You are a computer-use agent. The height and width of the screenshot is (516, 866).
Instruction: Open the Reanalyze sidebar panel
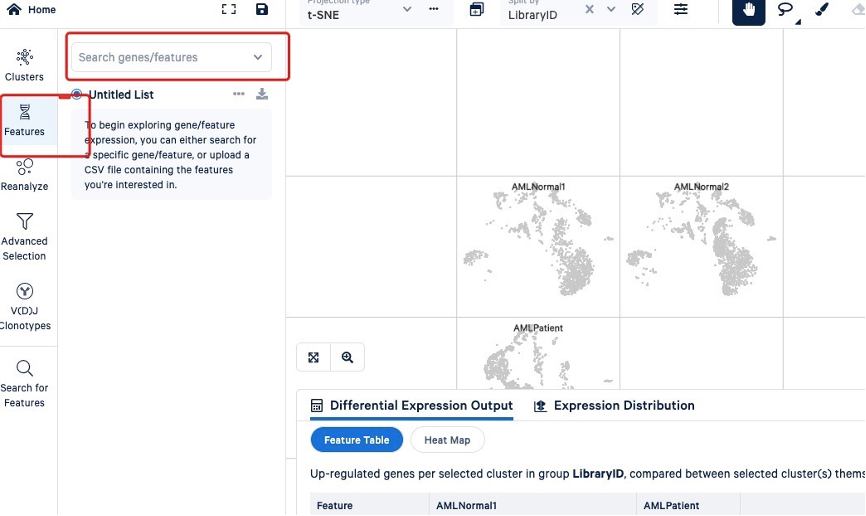pos(24,175)
